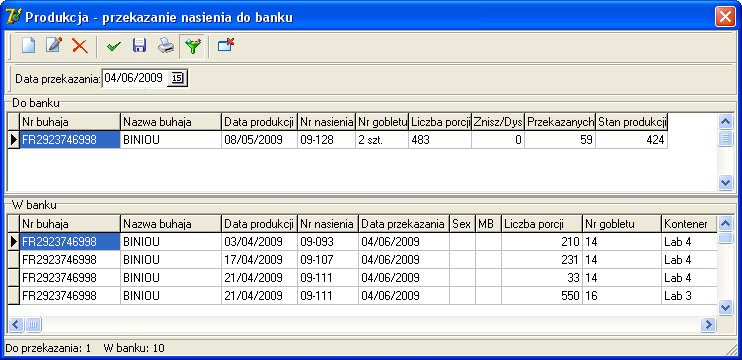Click Do banku Nr nasienia column header
Image resolution: width=742 pixels, height=360 pixels.
(x=327, y=122)
